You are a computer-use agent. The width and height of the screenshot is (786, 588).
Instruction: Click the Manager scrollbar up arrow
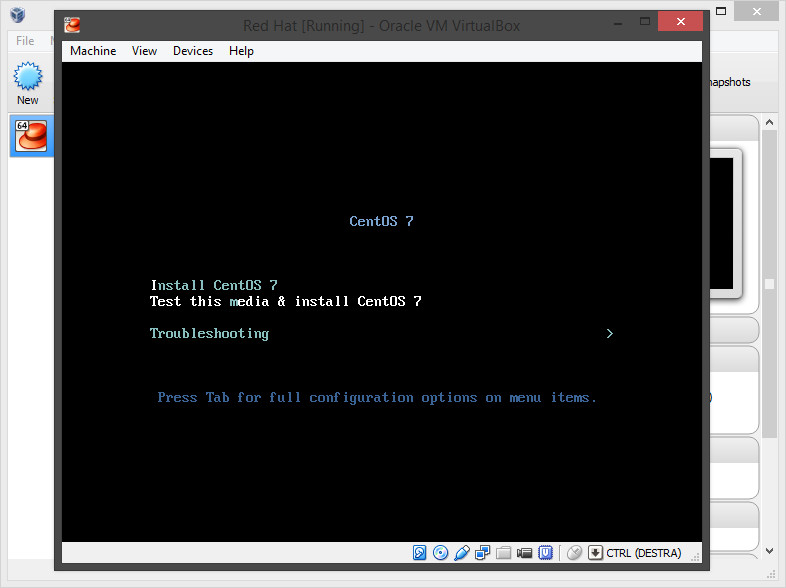pyautogui.click(x=769, y=122)
